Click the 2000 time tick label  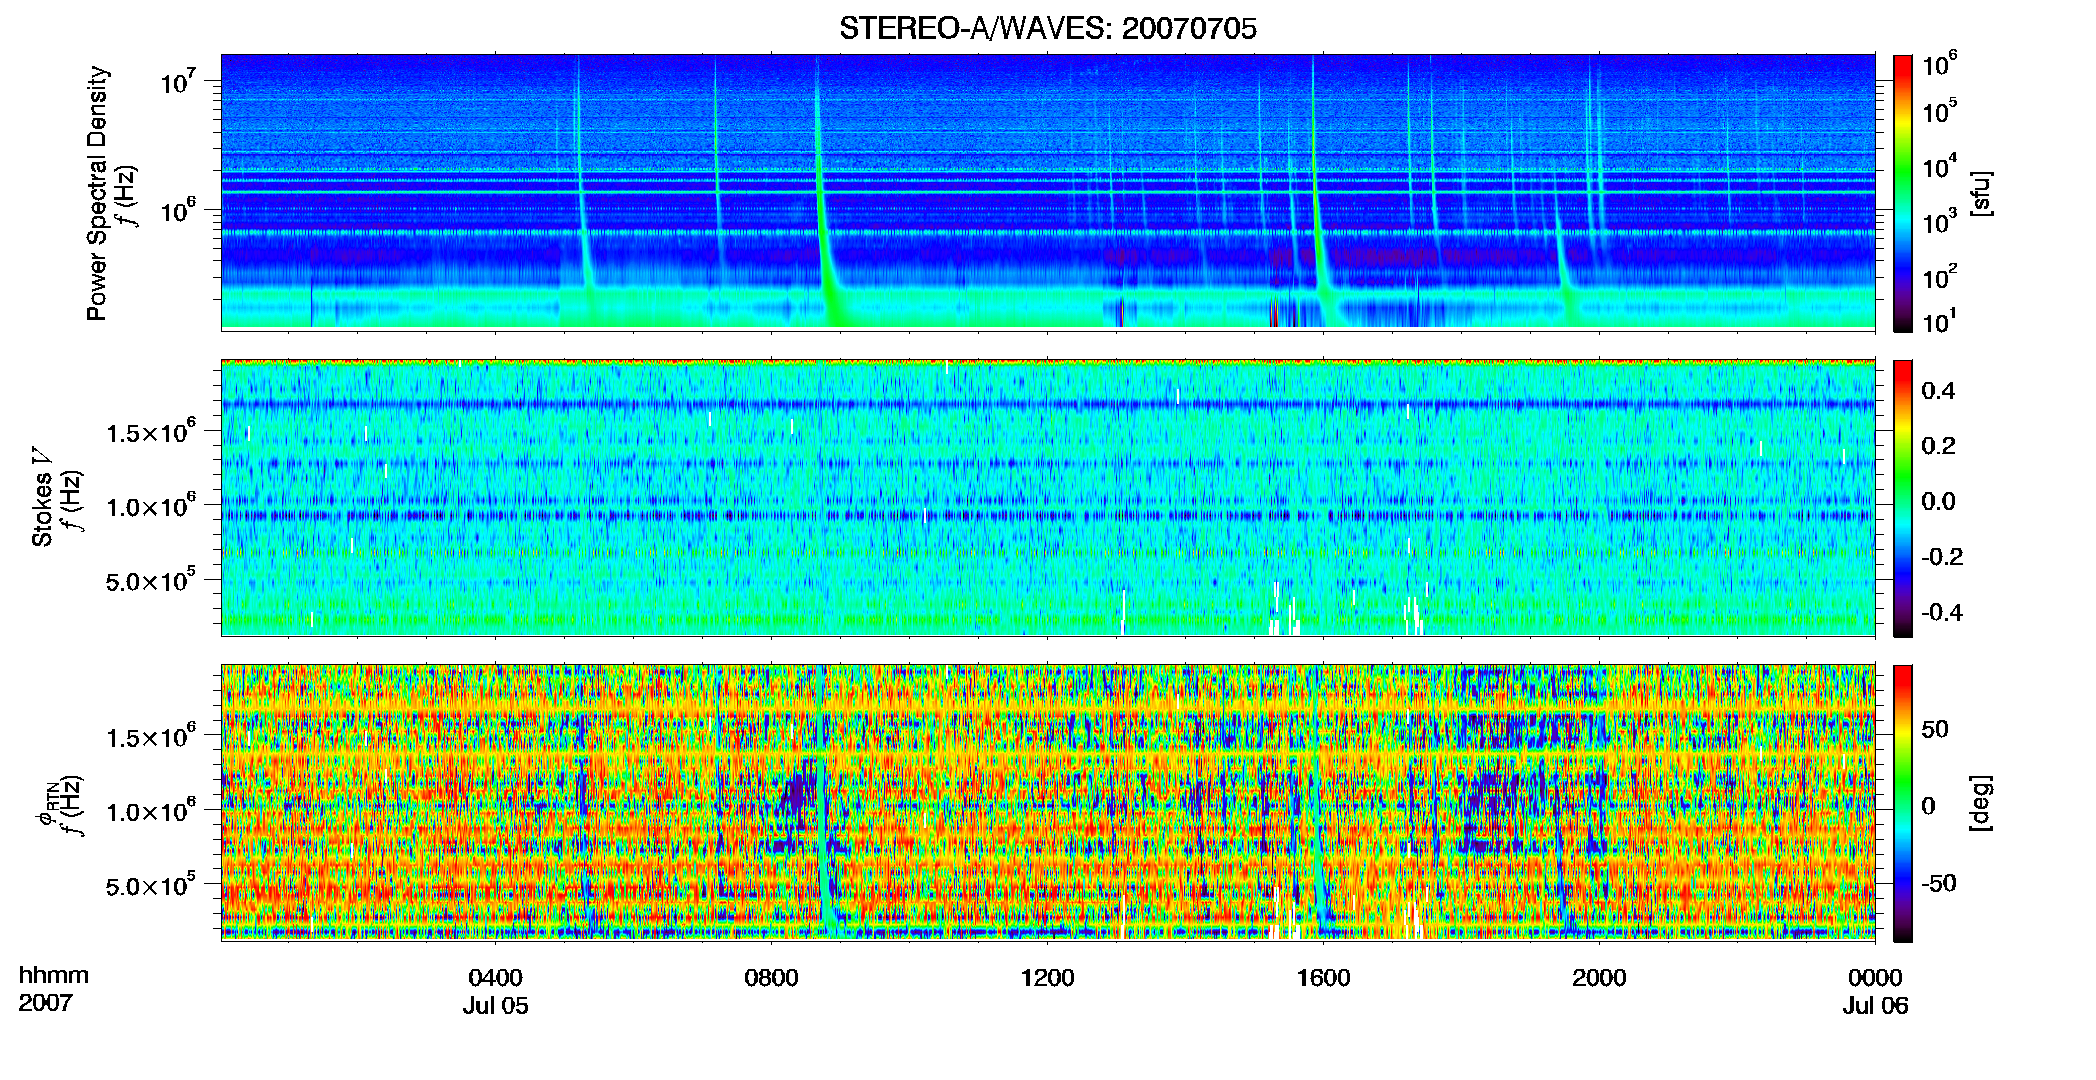[1599, 977]
